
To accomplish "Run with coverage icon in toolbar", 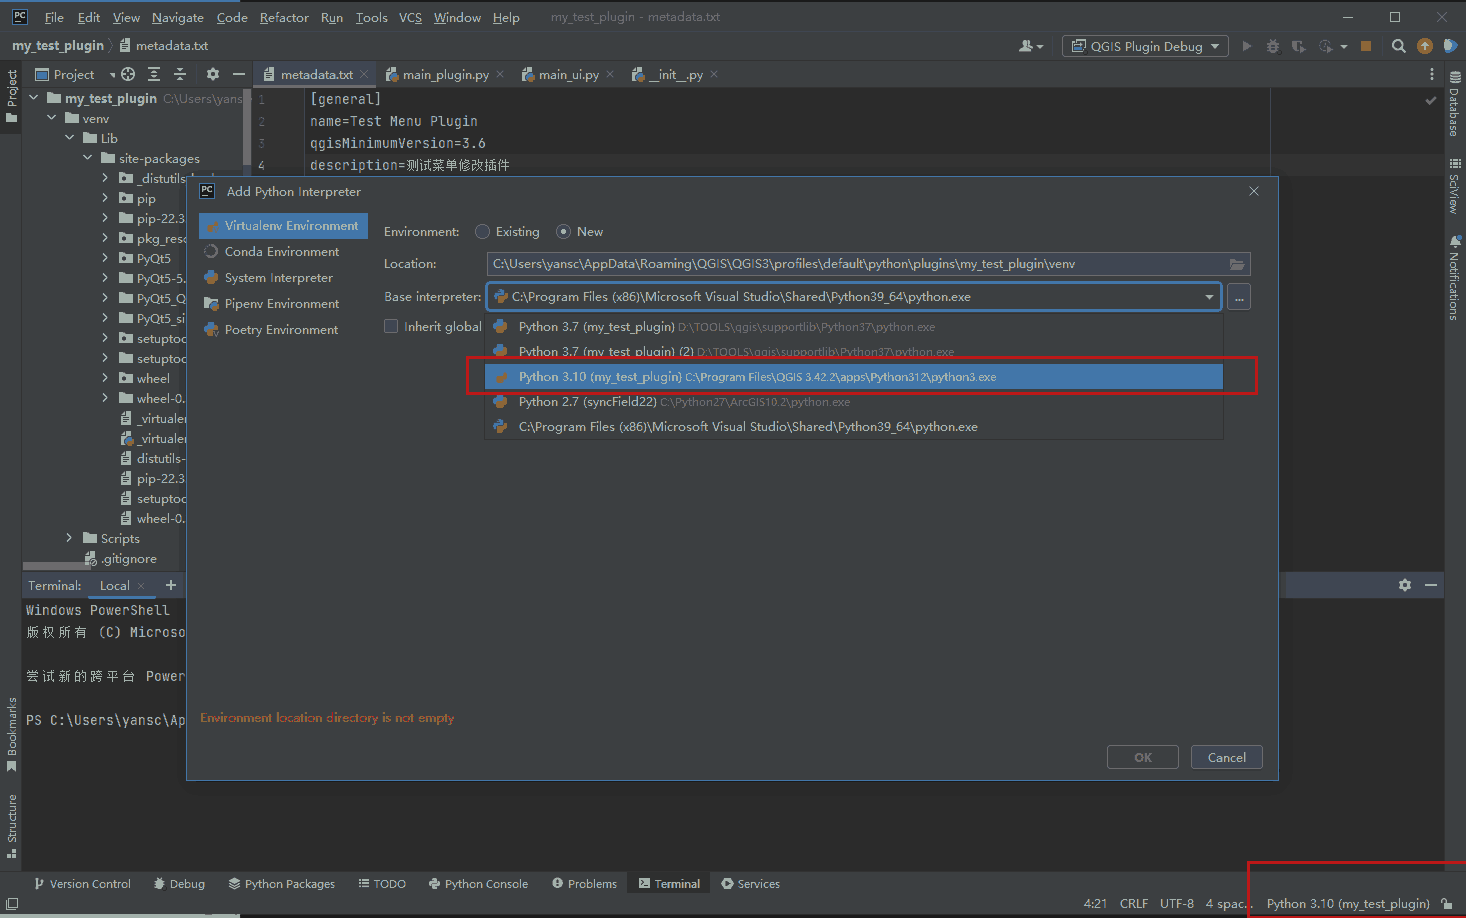I will pos(1298,46).
